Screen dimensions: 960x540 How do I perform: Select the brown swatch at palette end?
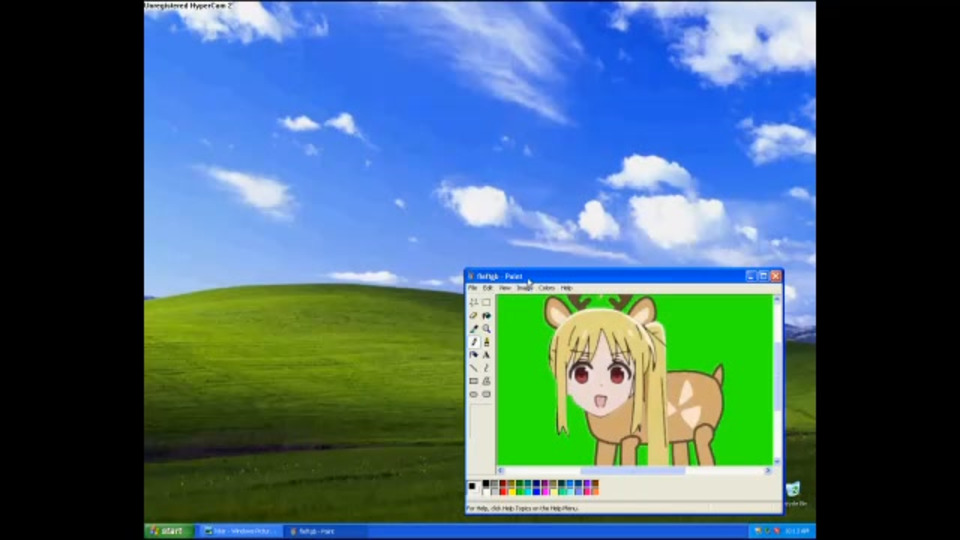click(596, 484)
